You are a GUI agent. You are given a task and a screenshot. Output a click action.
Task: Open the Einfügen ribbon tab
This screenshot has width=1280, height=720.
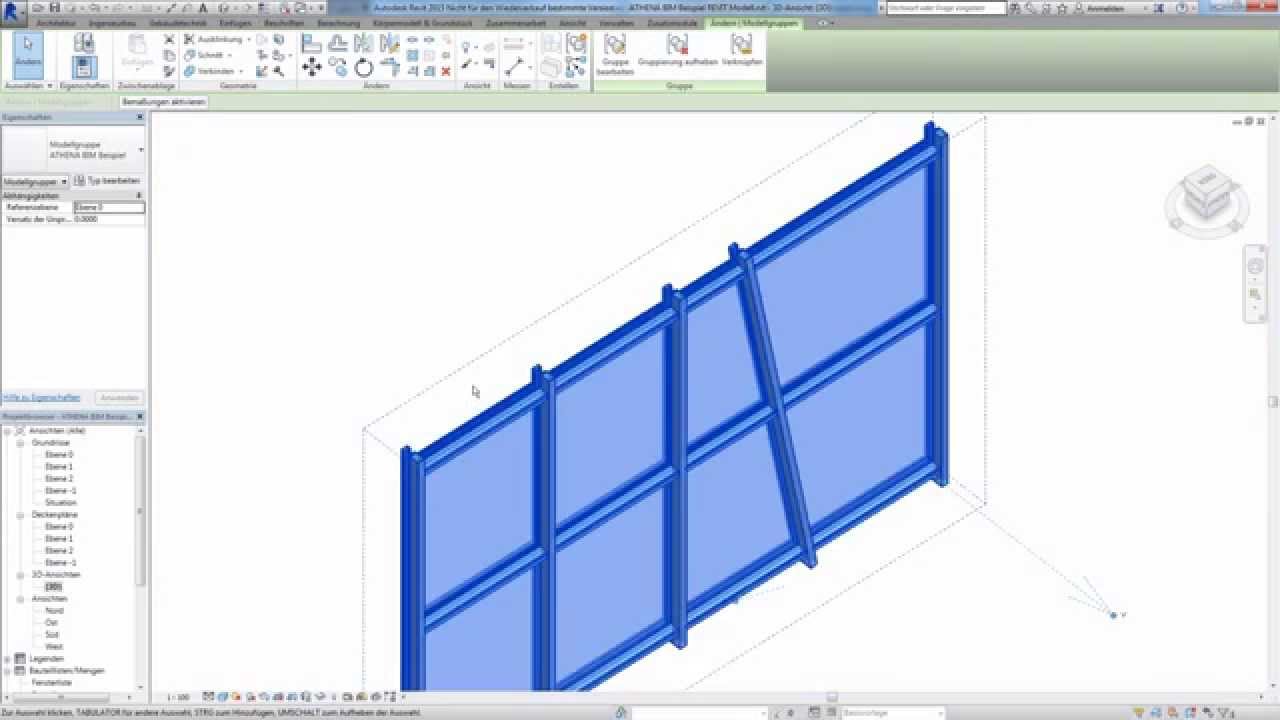coord(236,22)
